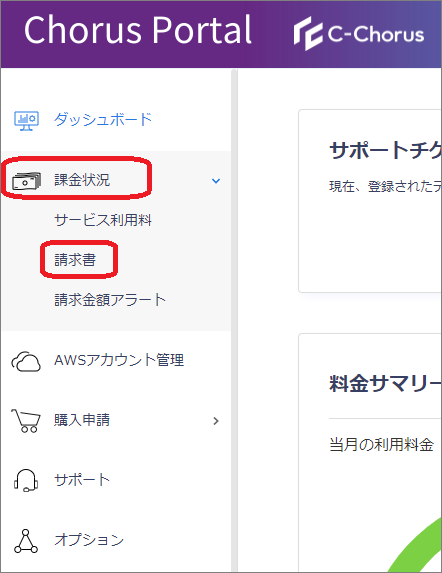Click the dashboard monitor icon
442x573 pixels.
pyautogui.click(x=26, y=120)
